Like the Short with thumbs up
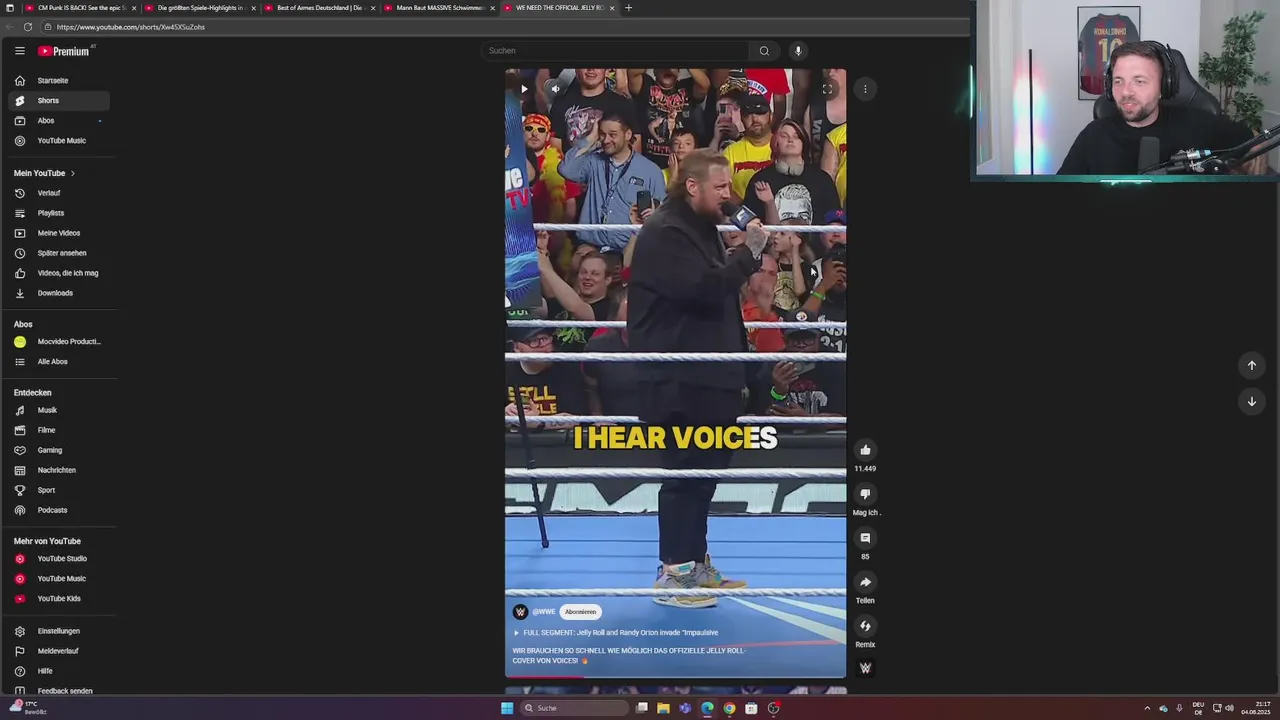 (x=865, y=450)
